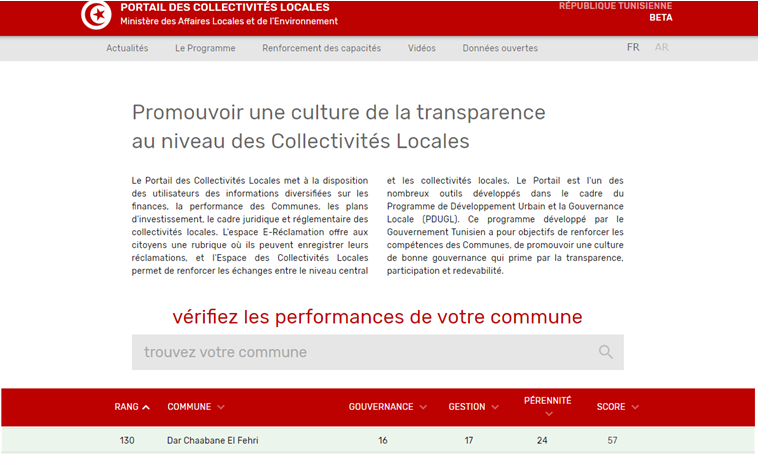758x455 pixels.
Task: Open Données ouvertes menu item
Action: point(500,48)
